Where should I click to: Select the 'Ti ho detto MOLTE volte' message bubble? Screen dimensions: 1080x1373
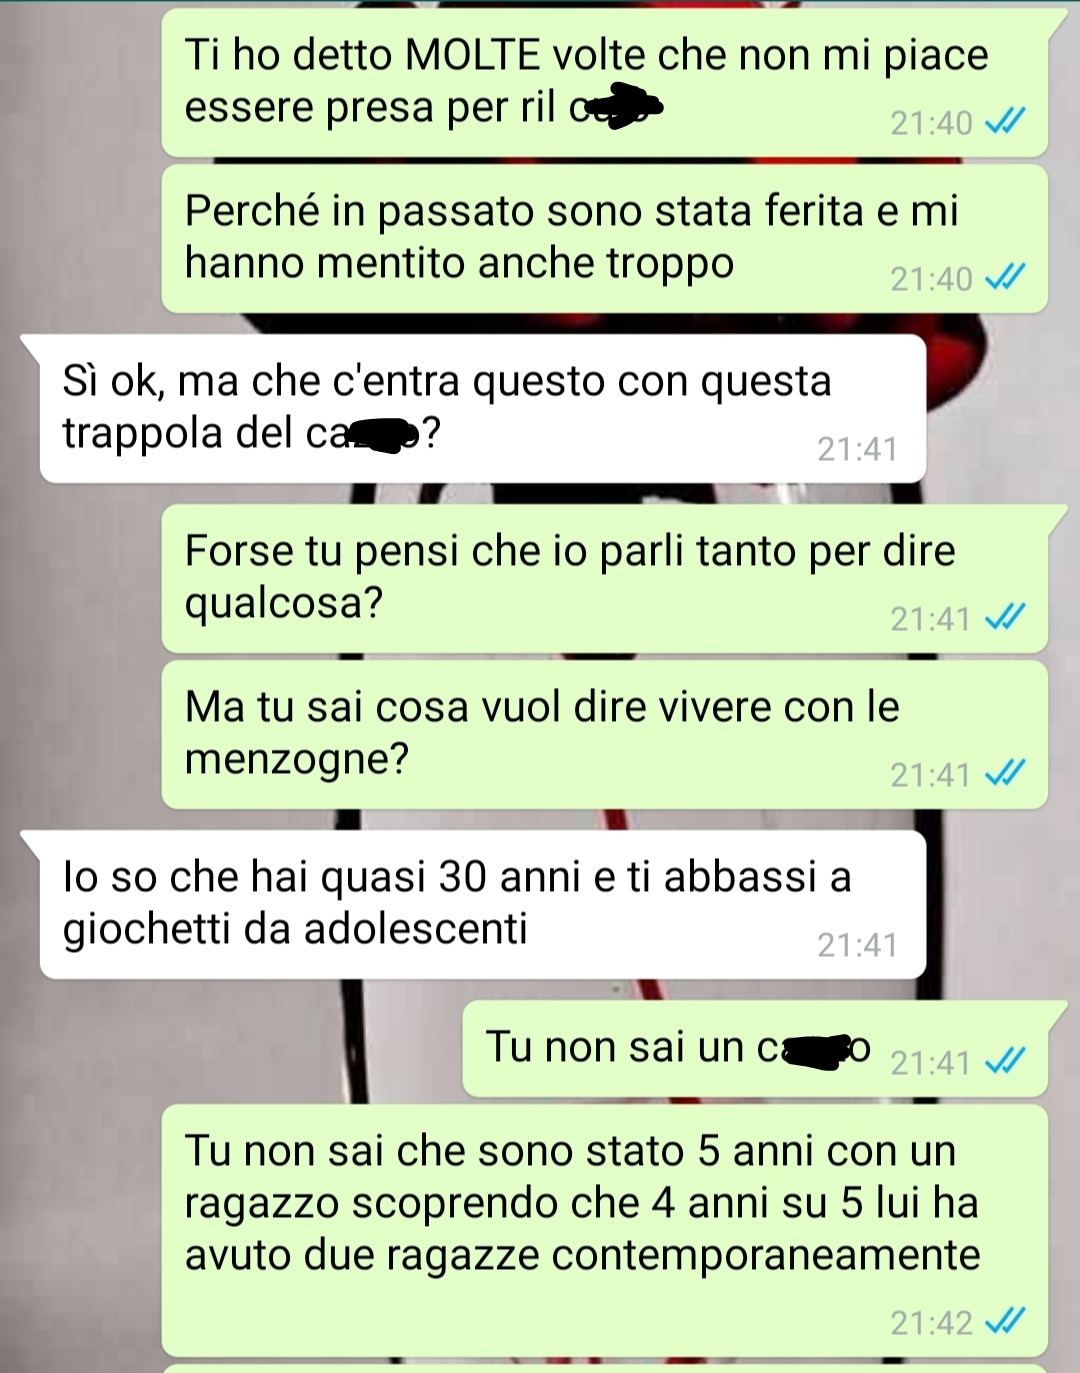tap(605, 83)
